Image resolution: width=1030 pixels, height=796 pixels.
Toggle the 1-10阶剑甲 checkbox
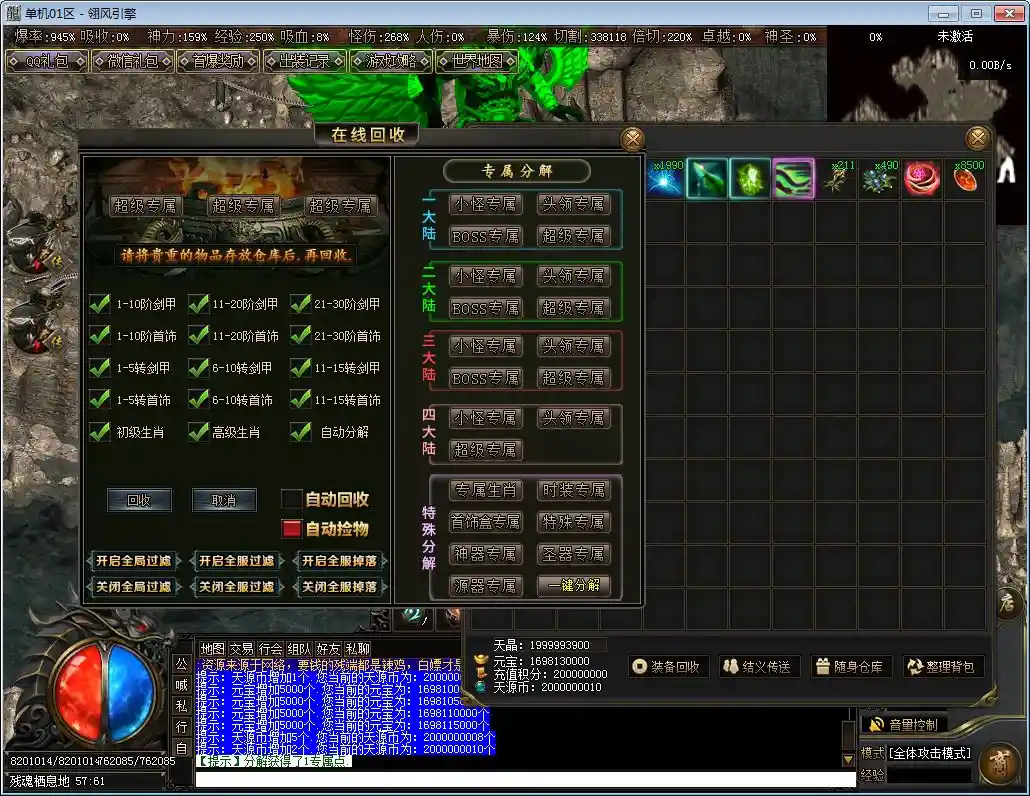pos(100,304)
